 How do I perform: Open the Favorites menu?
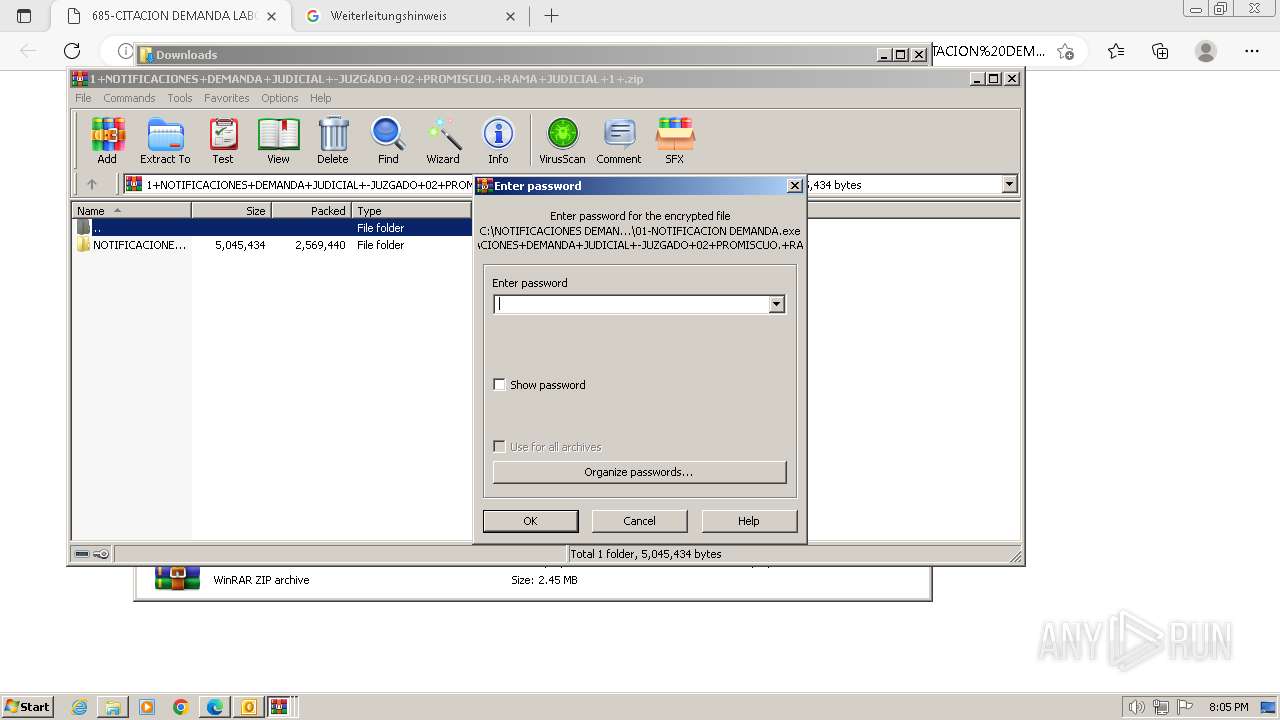click(227, 98)
